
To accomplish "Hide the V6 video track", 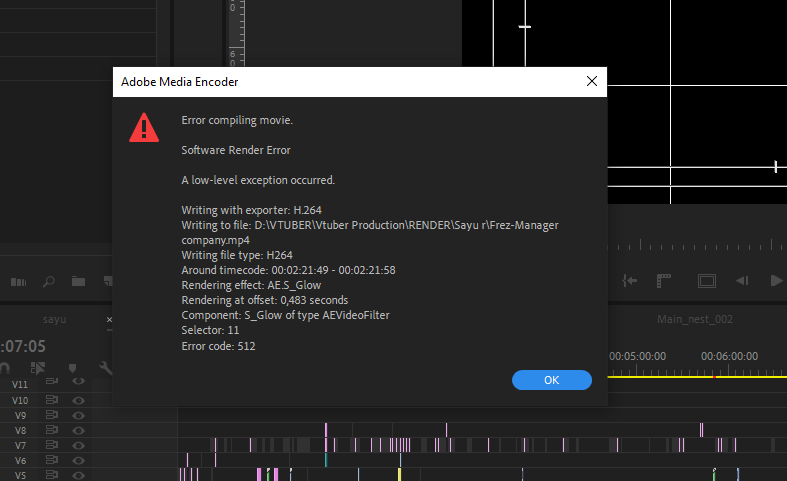I will [x=78, y=460].
